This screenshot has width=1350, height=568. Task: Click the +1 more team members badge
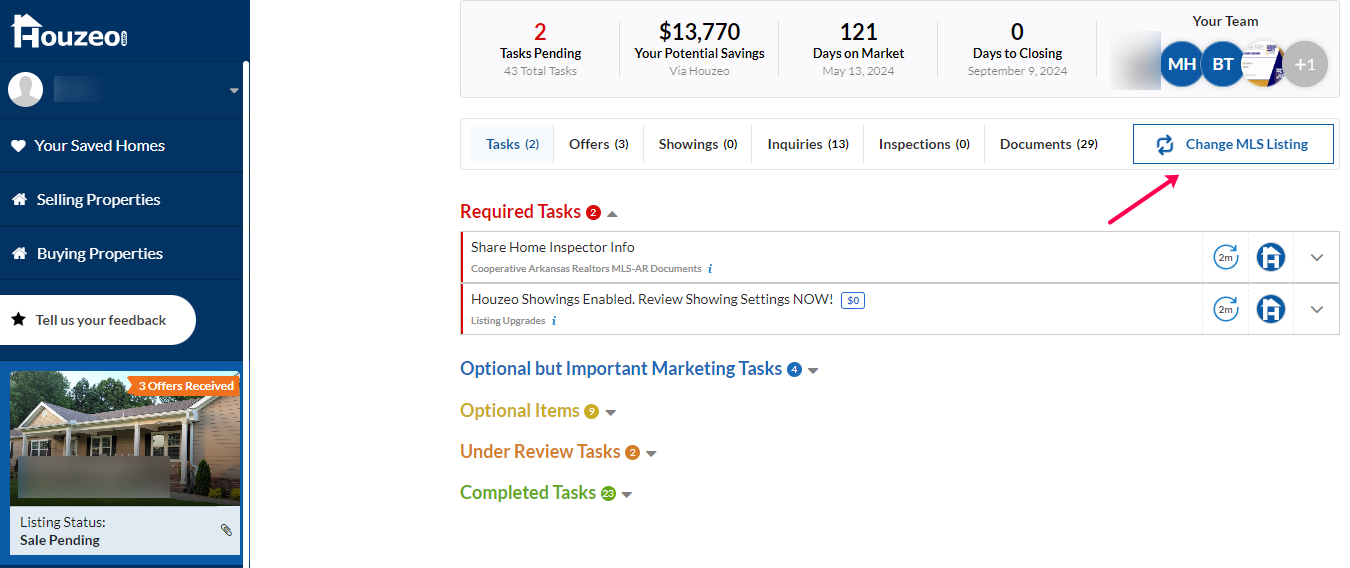(1305, 64)
